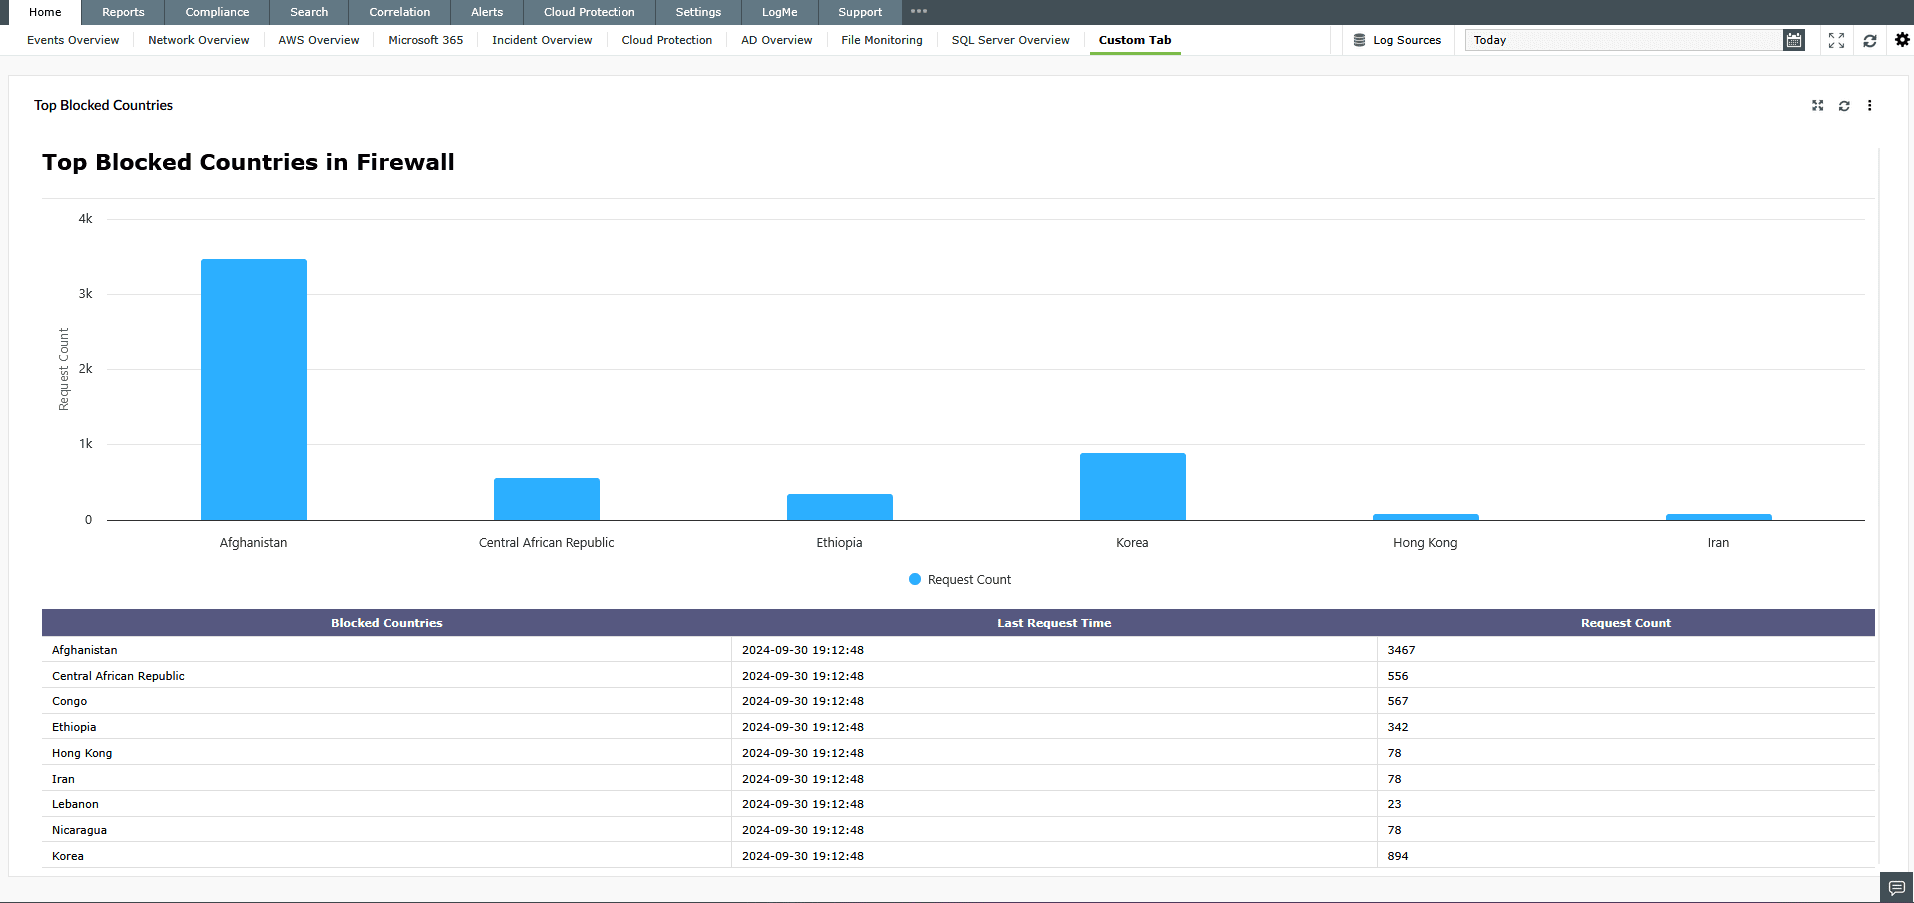
Task: Toggle the Request Count legend item
Action: [958, 579]
